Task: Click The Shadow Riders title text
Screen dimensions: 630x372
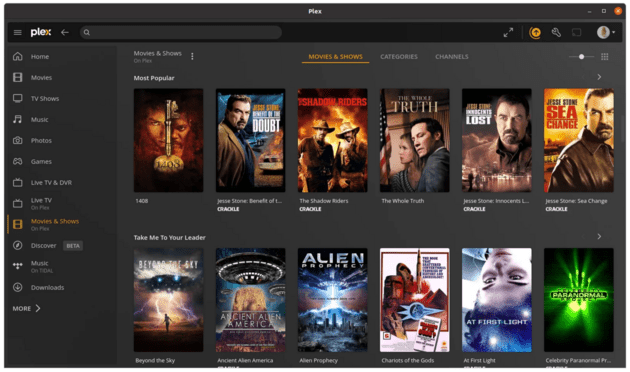Action: click(324, 201)
